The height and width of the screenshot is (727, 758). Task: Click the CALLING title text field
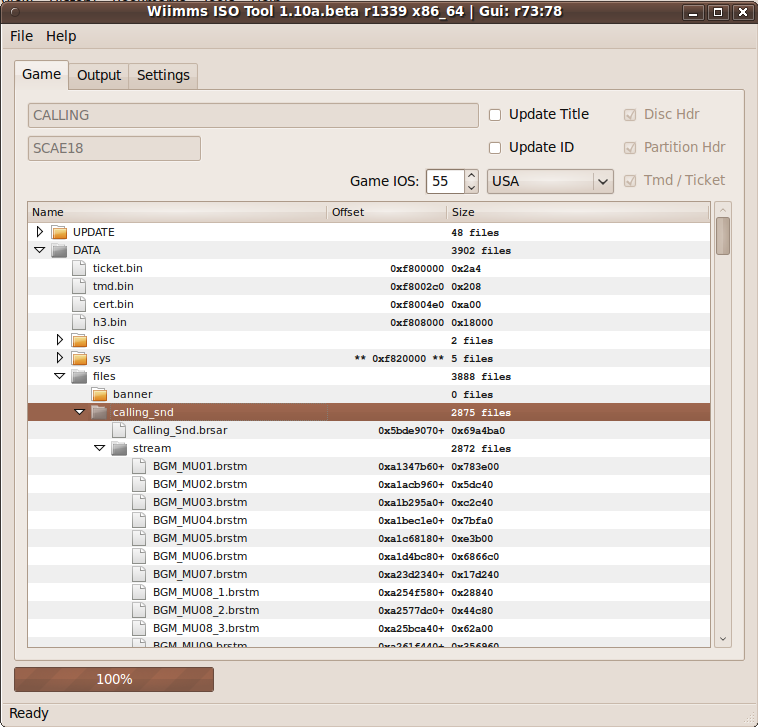[253, 115]
